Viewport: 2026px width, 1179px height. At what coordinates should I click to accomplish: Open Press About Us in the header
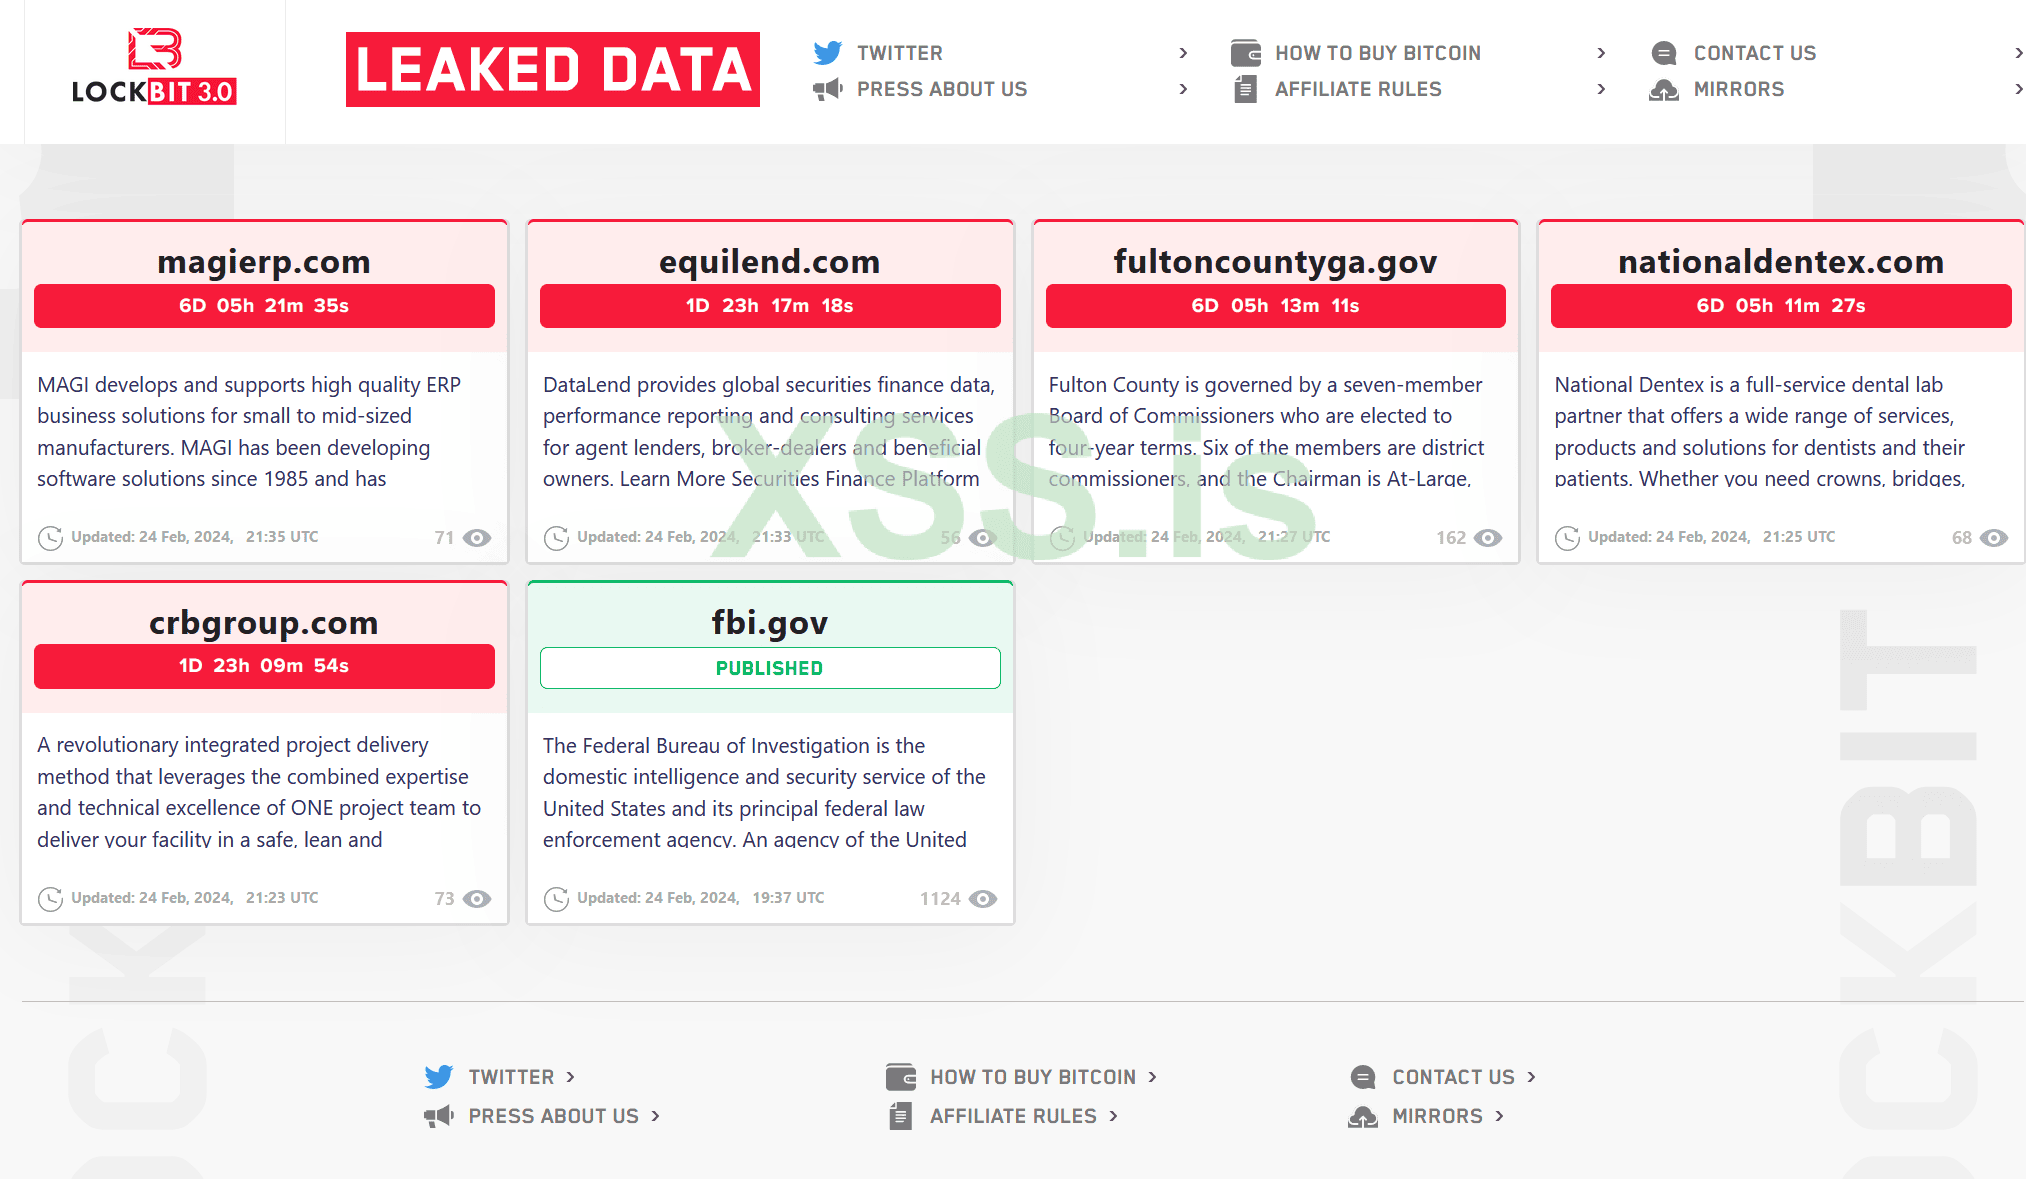click(941, 90)
